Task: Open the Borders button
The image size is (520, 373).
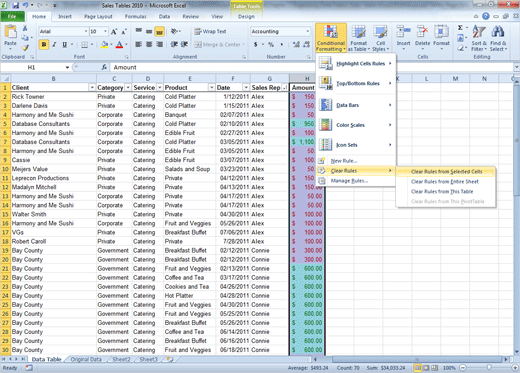Action: tap(84, 44)
